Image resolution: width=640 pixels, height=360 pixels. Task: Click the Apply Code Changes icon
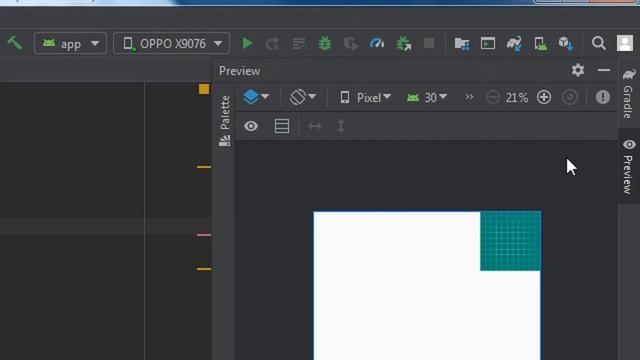tap(299, 43)
